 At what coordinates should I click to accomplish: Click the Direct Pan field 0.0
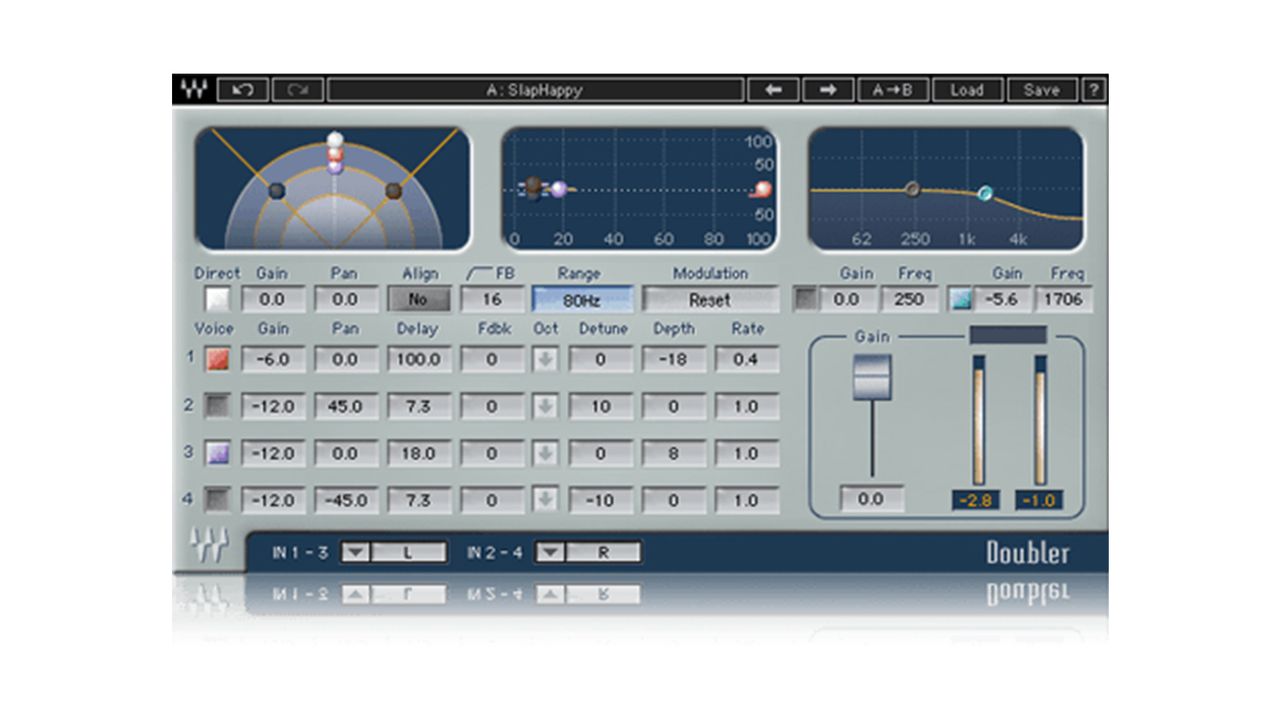point(346,299)
